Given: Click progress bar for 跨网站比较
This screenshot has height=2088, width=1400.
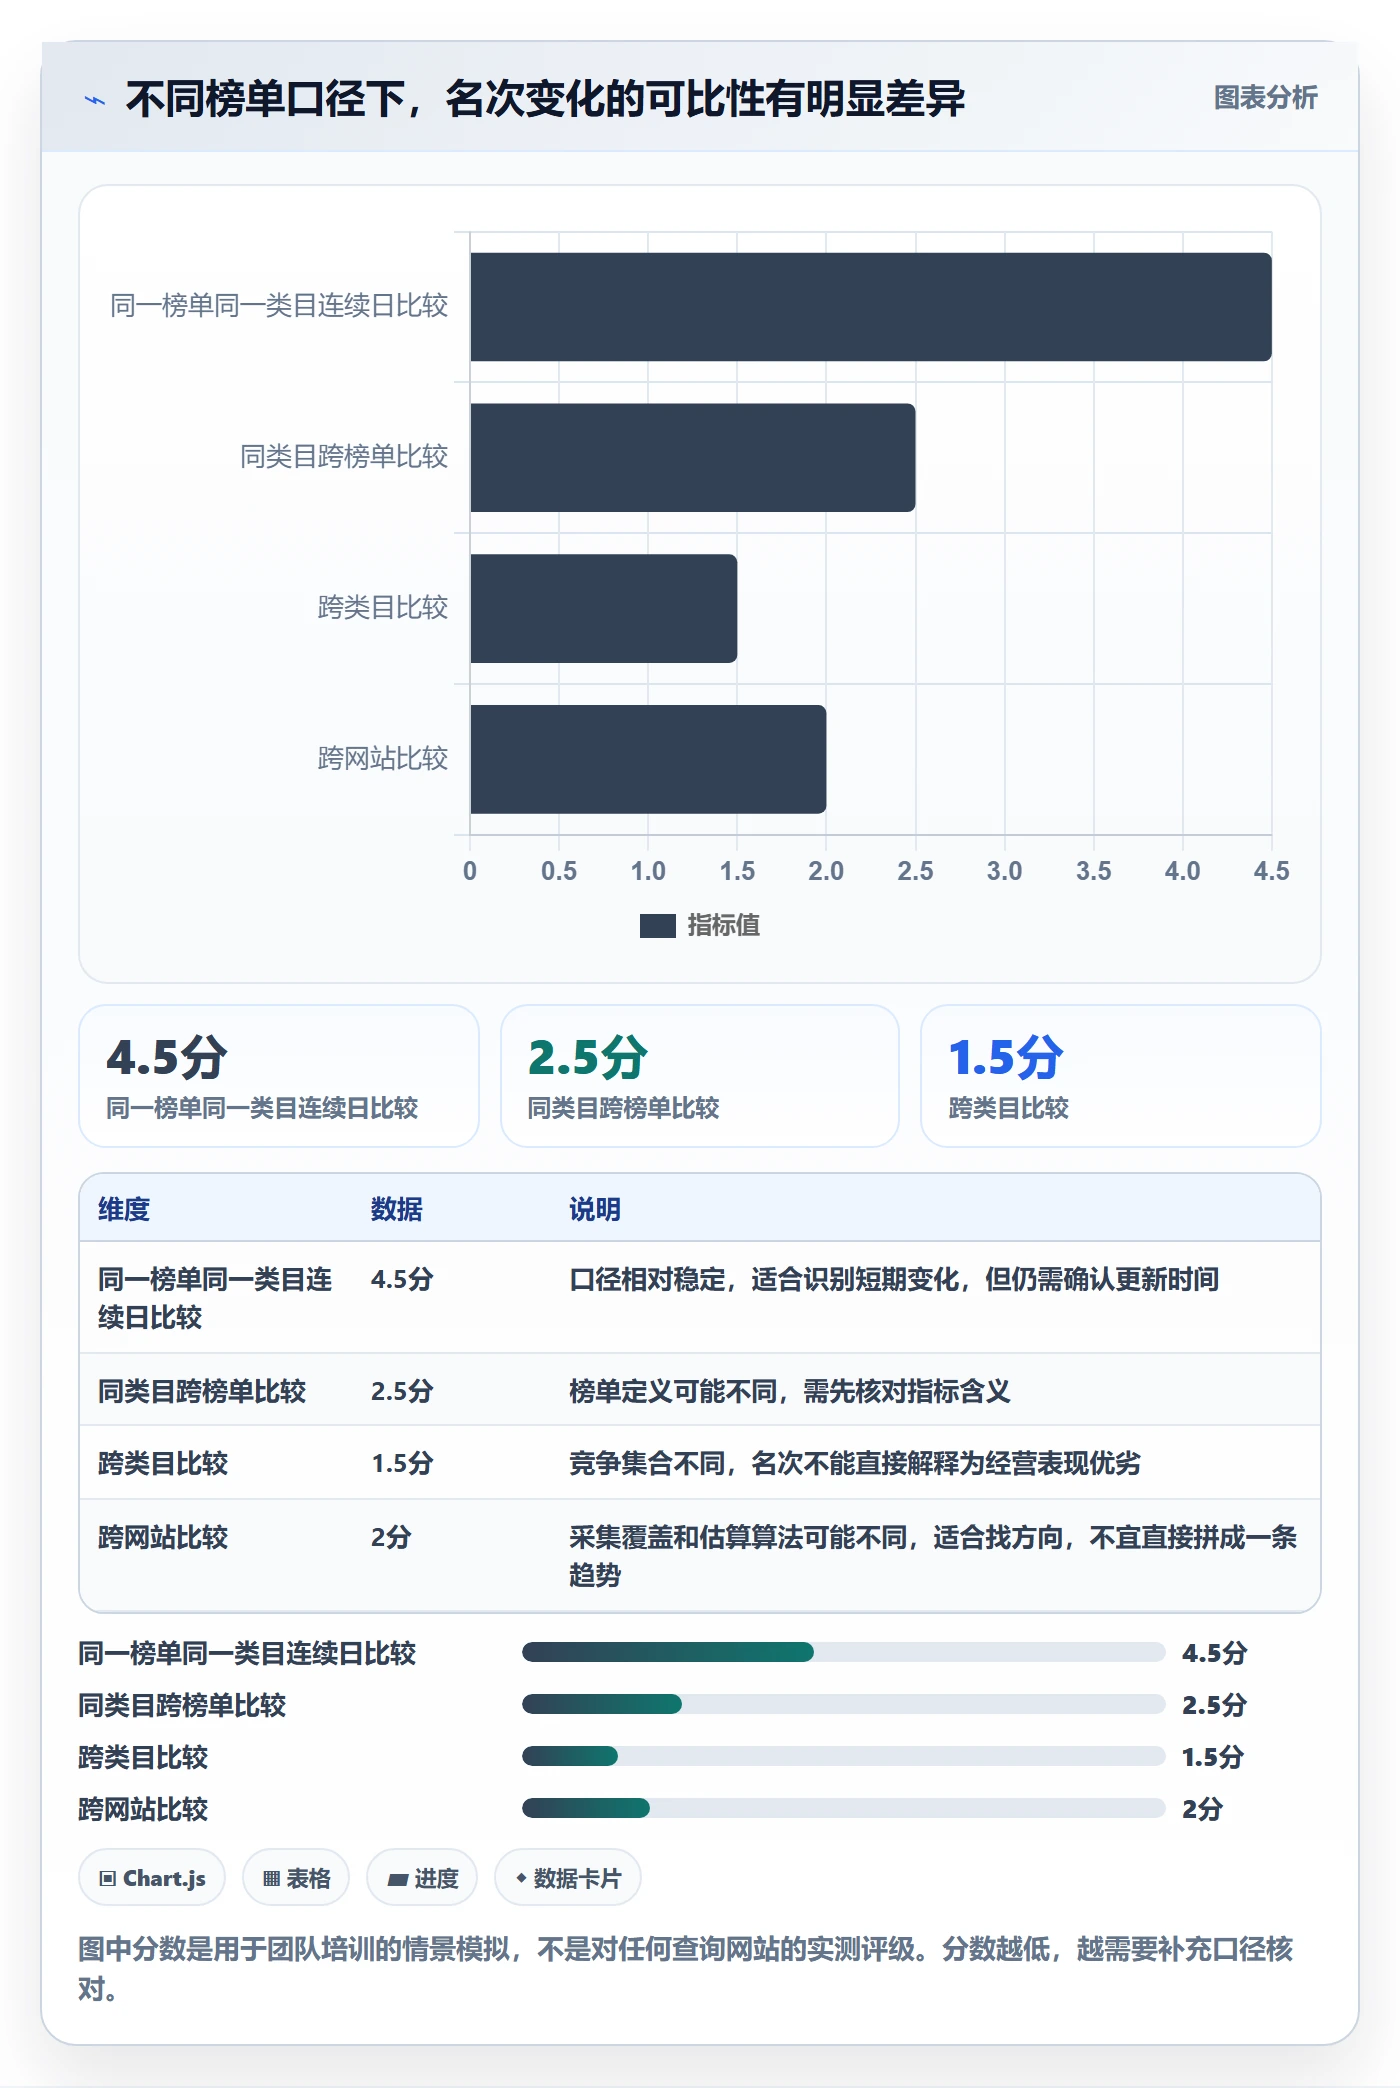Looking at the screenshot, I should (844, 1808).
